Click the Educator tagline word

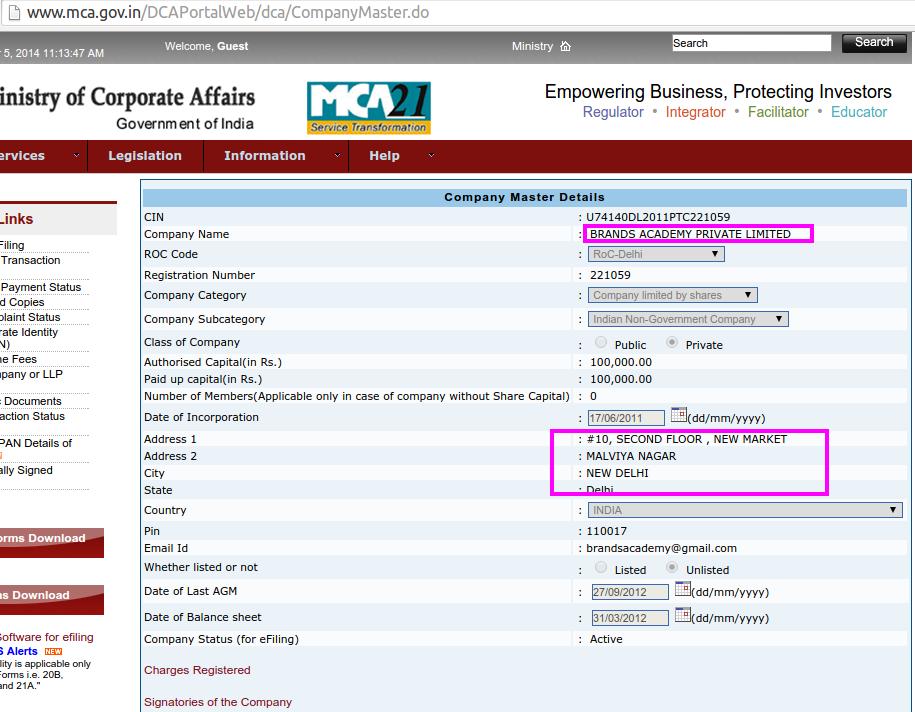tap(858, 112)
